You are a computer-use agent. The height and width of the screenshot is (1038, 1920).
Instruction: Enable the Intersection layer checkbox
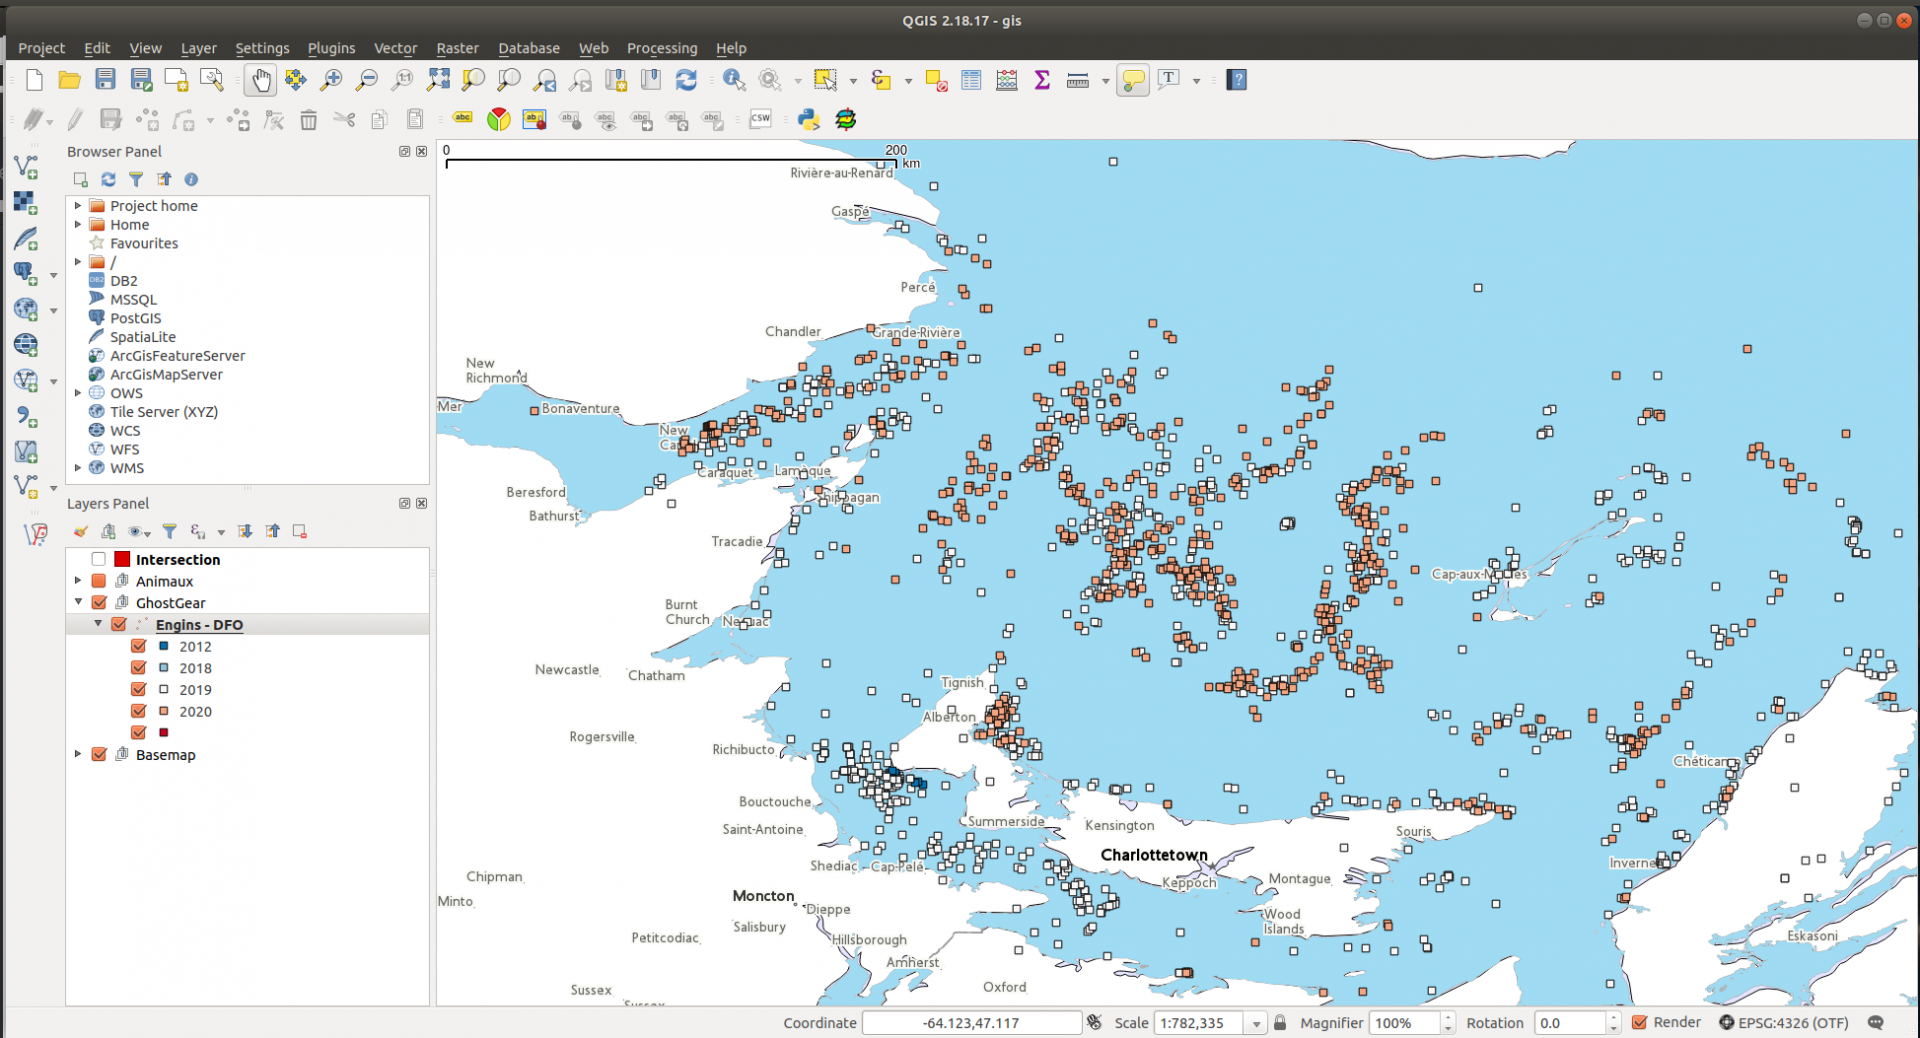click(99, 559)
